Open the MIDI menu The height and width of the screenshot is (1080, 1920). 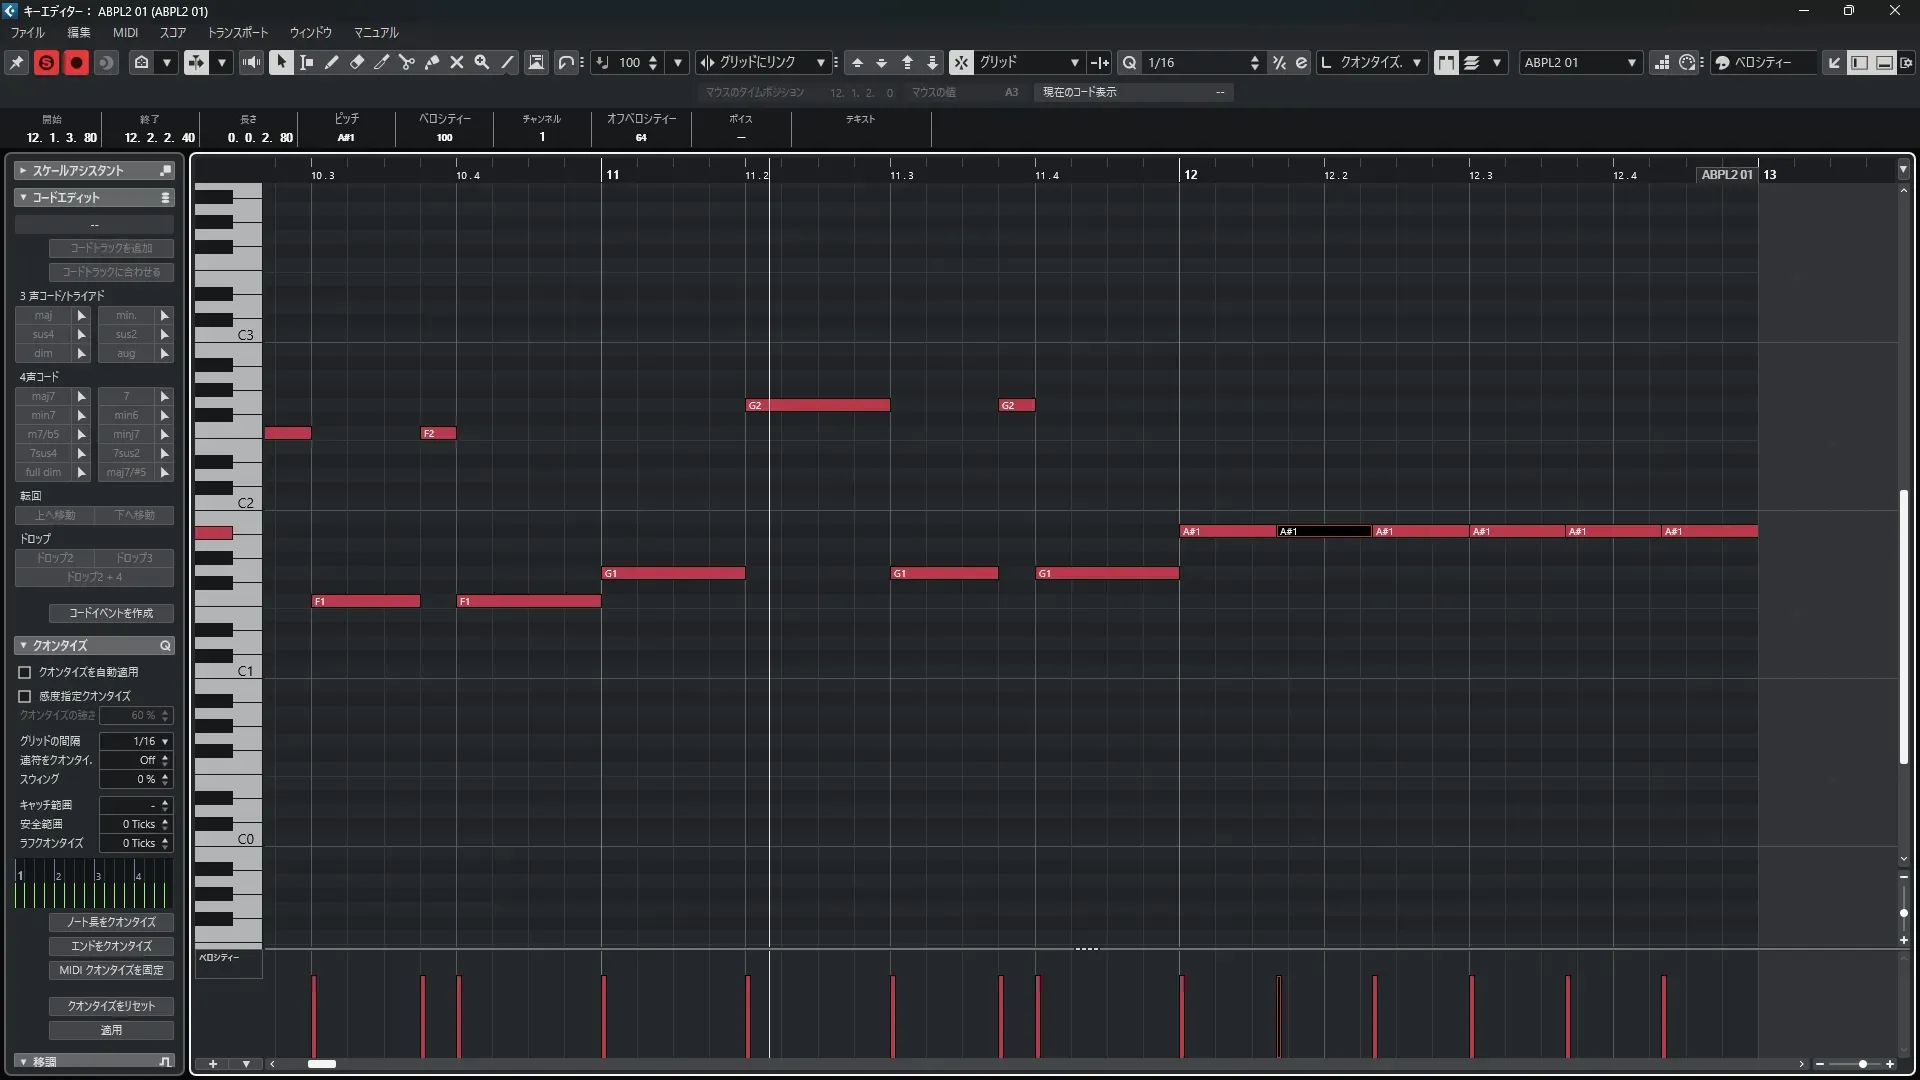125,32
